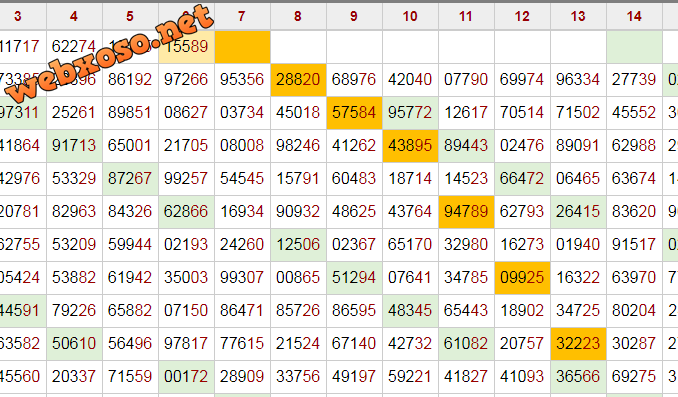Click the light yellow cell 15589
This screenshot has width=678, height=397.
[186, 46]
